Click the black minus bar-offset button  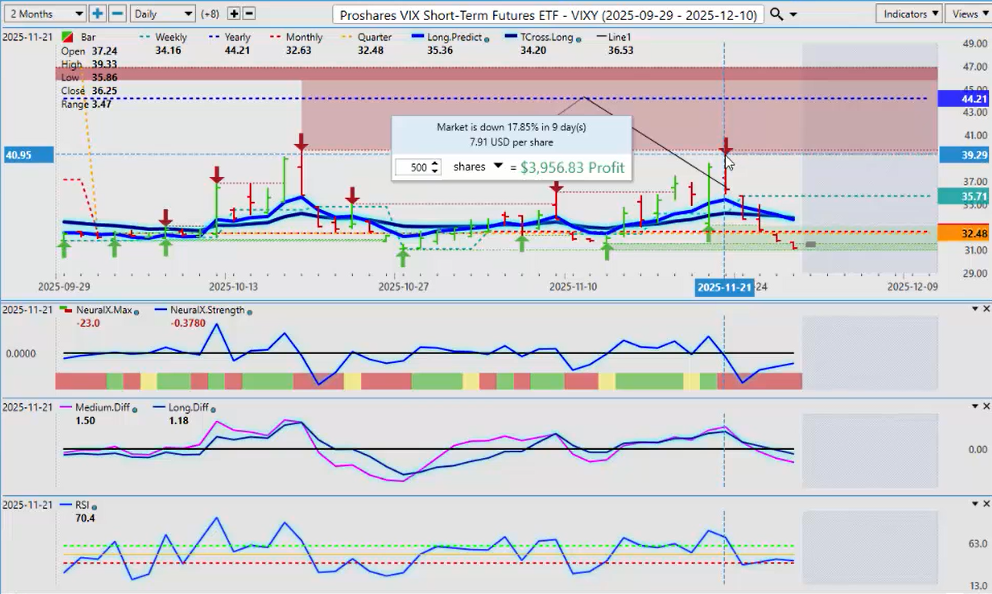click(x=249, y=13)
